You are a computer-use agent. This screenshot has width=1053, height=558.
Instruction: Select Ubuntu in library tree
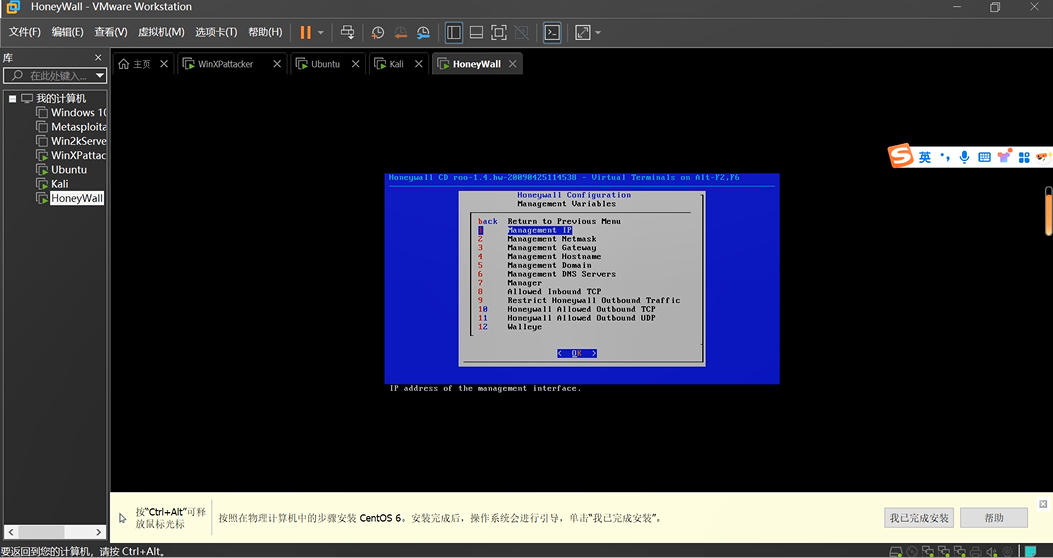click(x=62, y=169)
